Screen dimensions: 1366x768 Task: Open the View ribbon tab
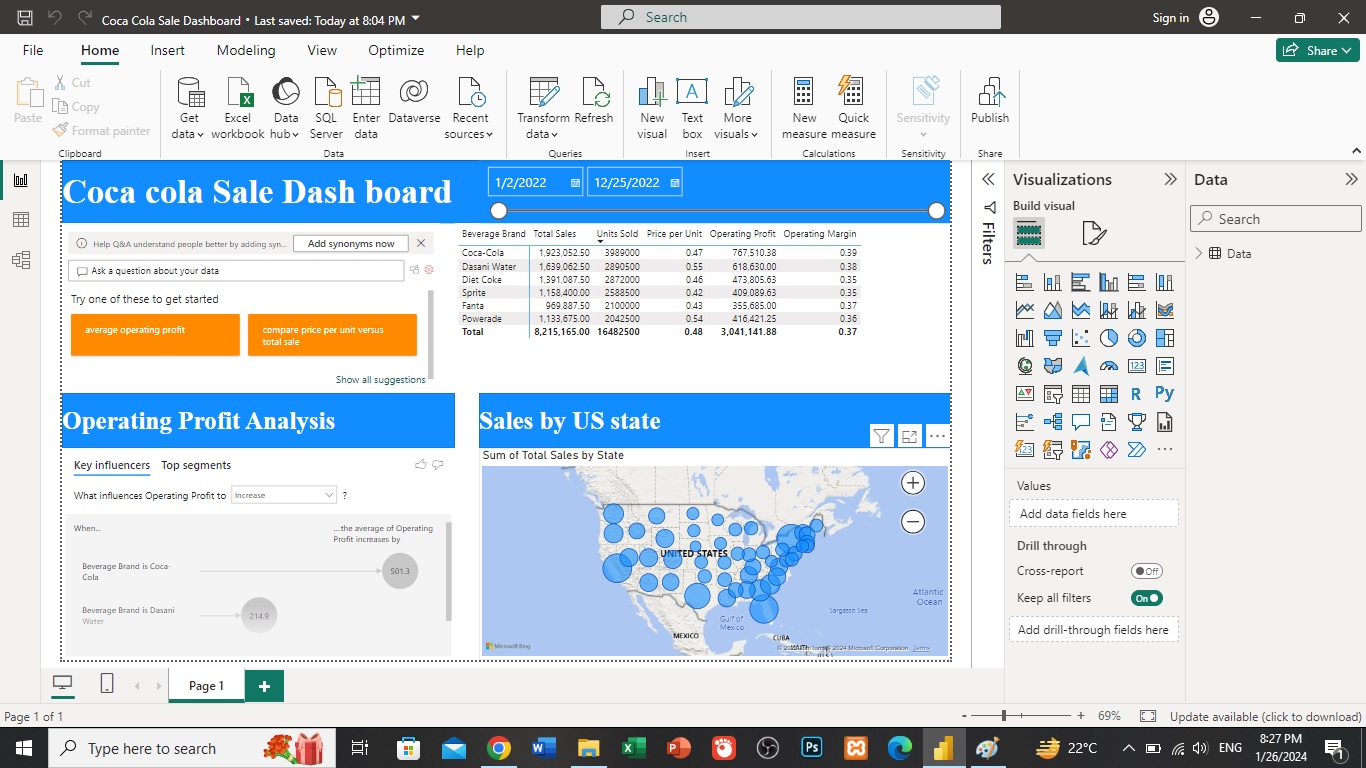322,50
